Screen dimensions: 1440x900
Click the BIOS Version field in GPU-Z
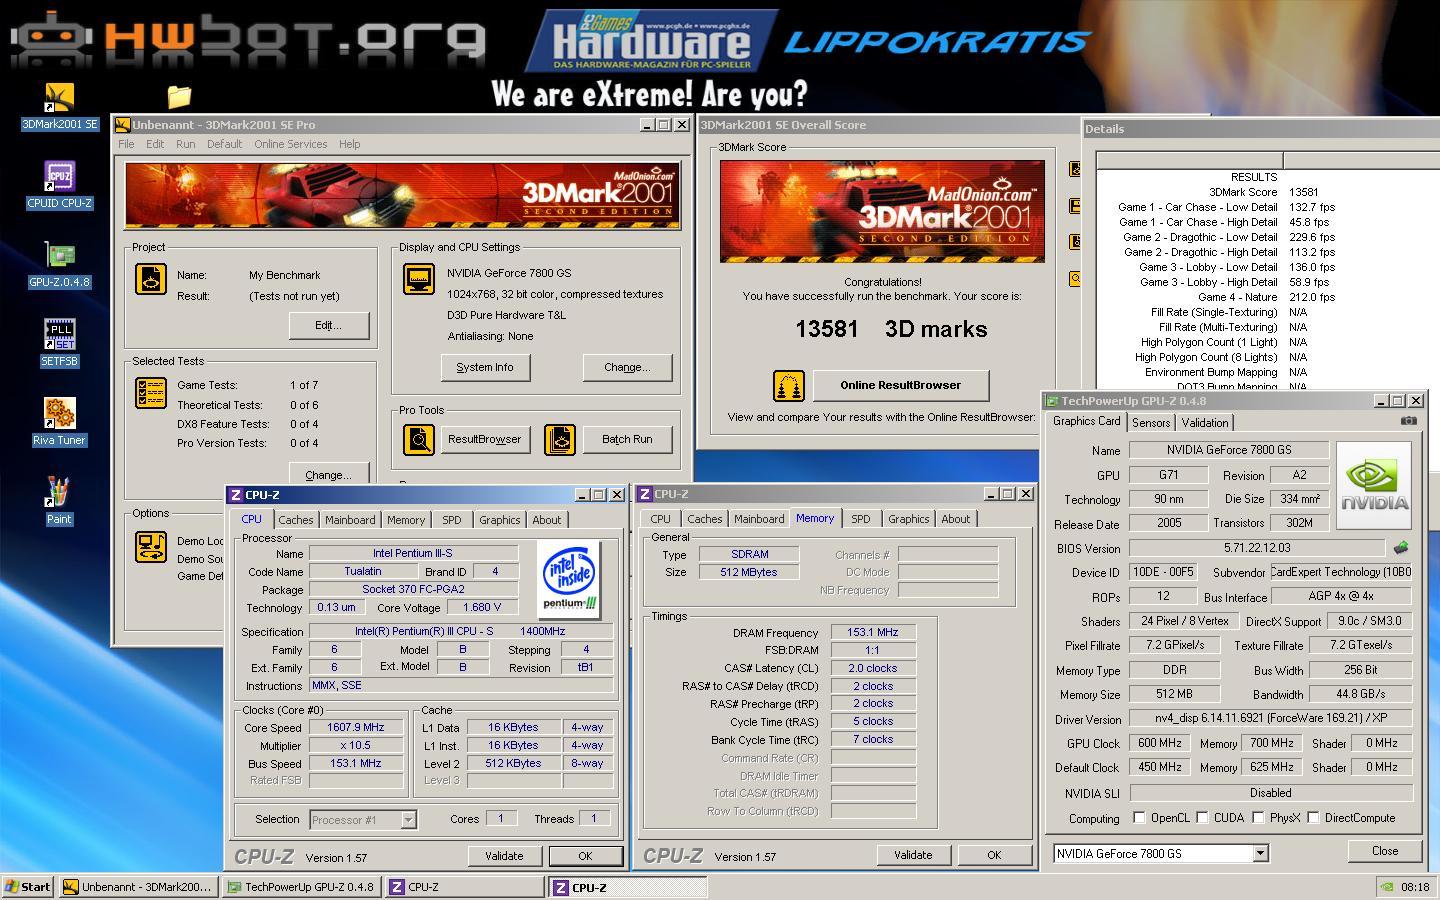1257,548
